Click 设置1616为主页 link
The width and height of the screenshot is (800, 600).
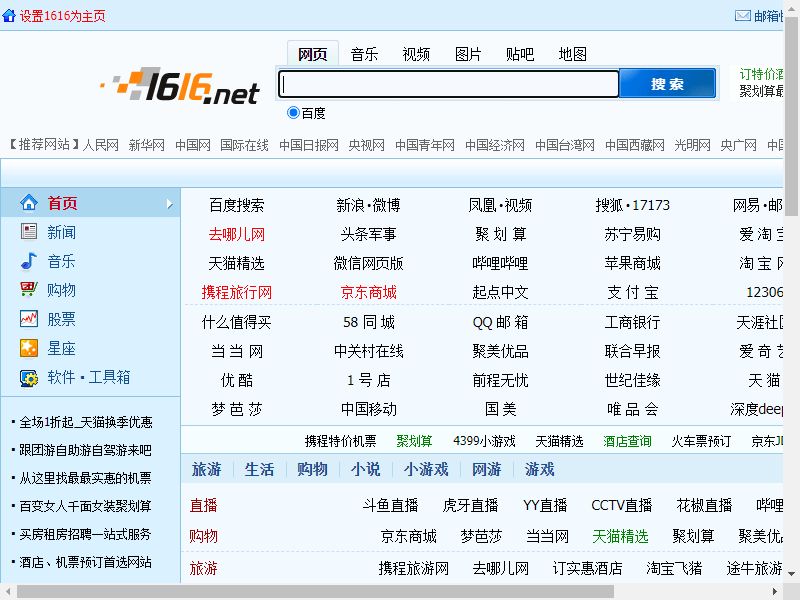tap(62, 16)
